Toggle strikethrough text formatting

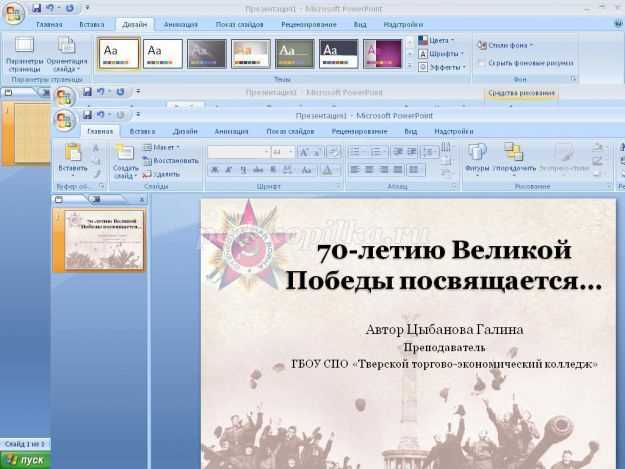(x=258, y=170)
